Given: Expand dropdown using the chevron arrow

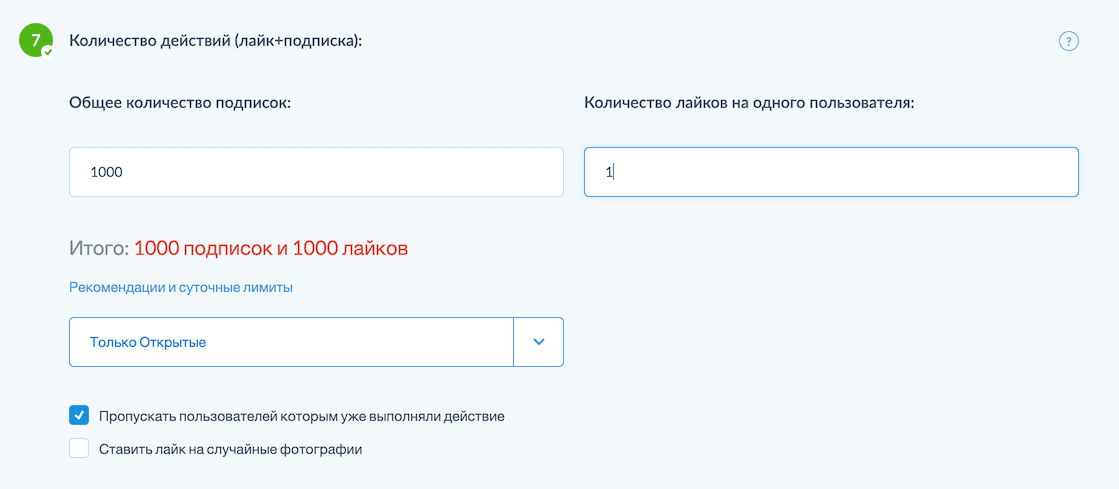Looking at the screenshot, I should (539, 342).
